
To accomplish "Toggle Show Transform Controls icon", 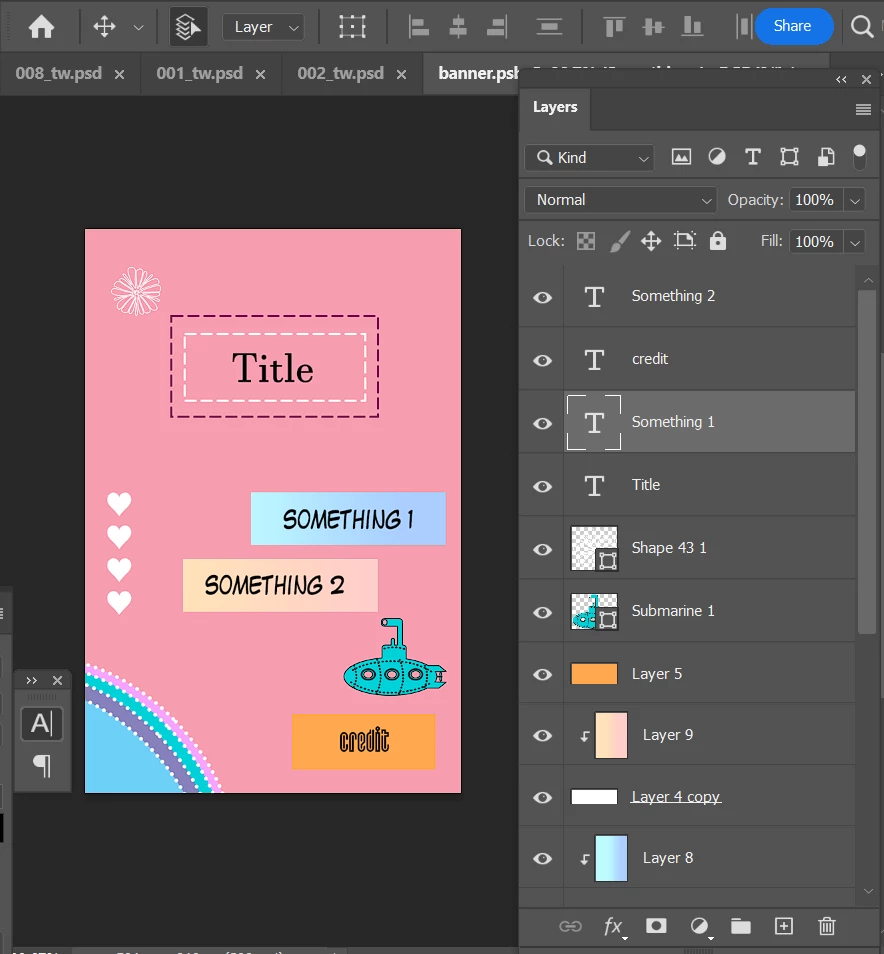I will coord(352,27).
